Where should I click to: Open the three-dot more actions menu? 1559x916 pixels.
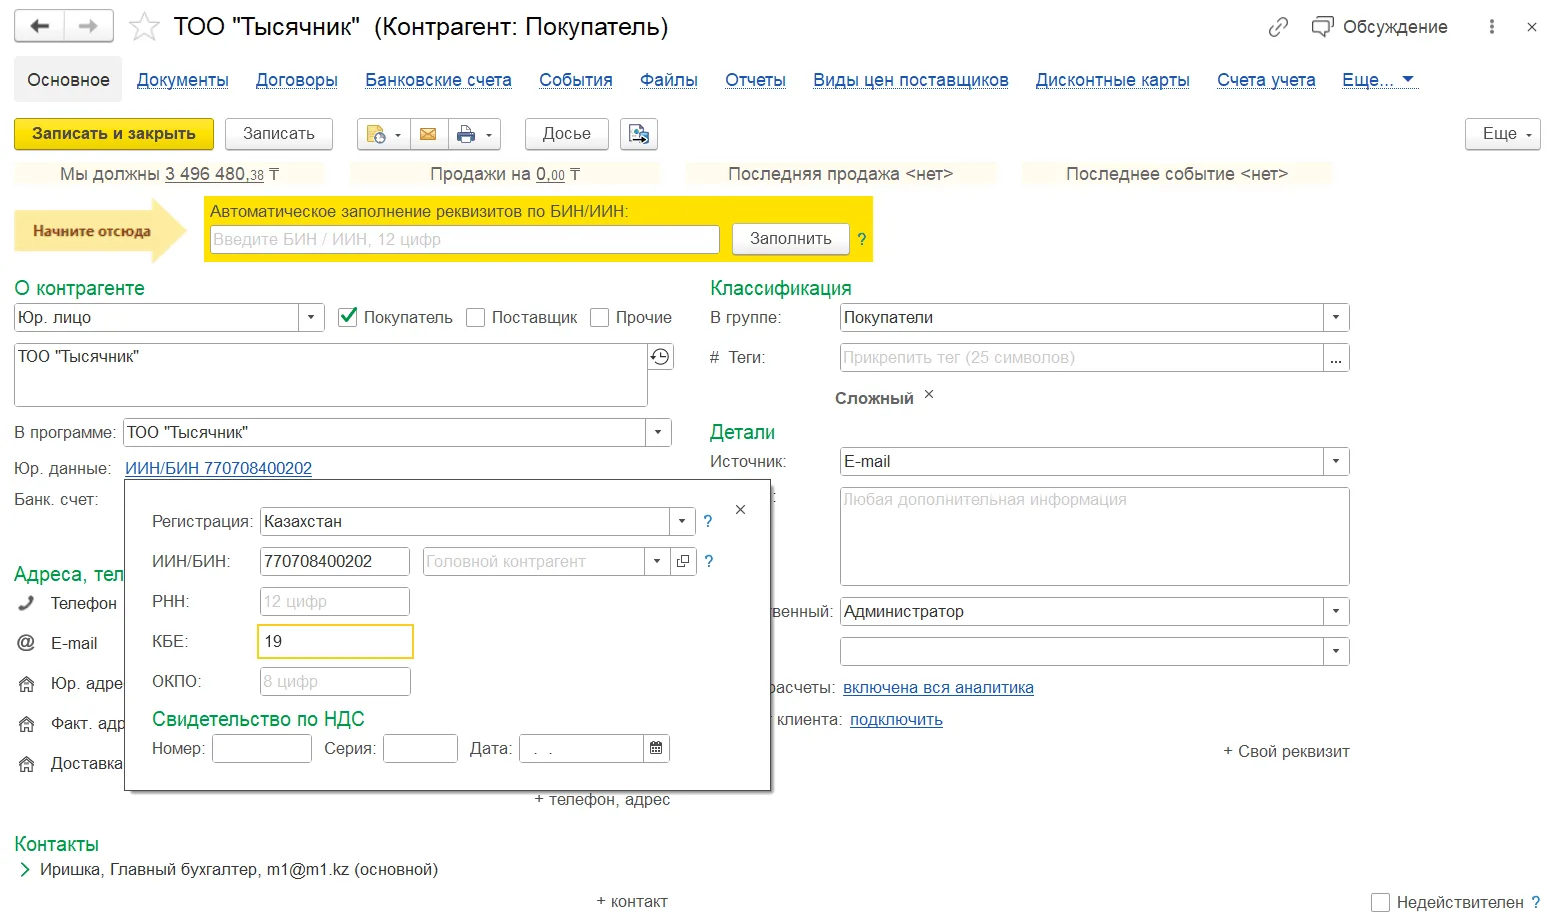(1492, 27)
